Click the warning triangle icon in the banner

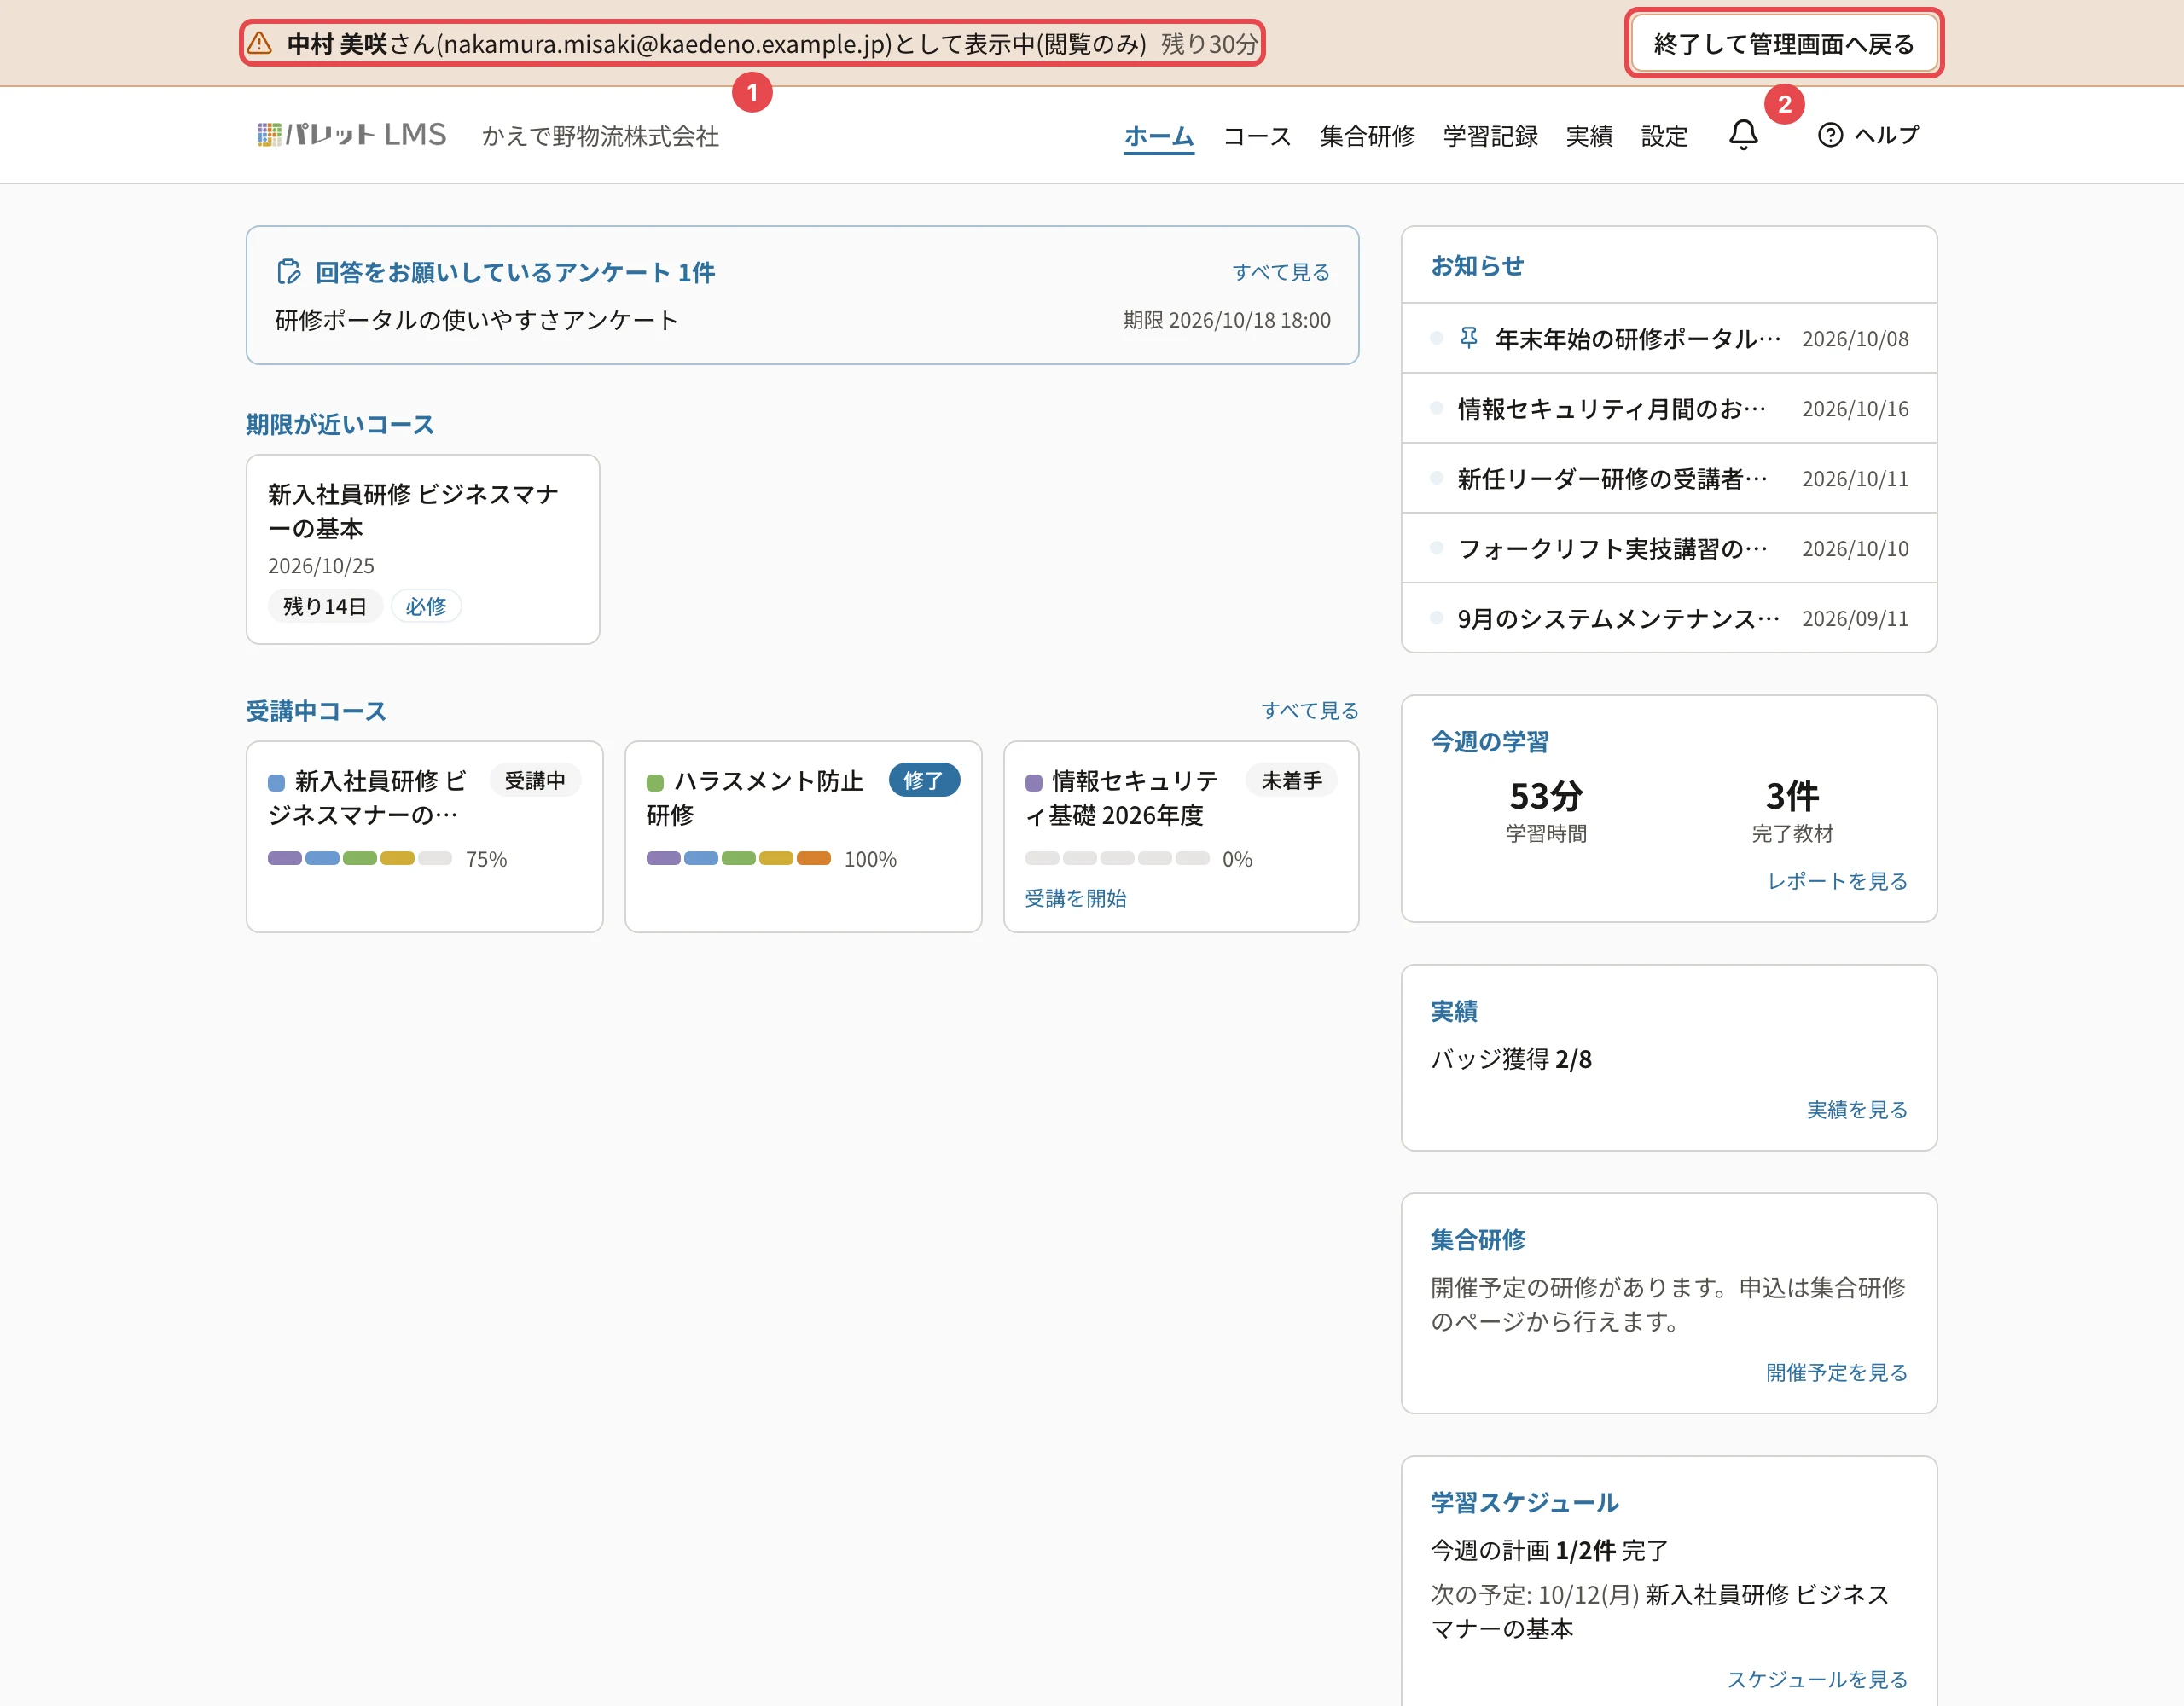coord(260,43)
